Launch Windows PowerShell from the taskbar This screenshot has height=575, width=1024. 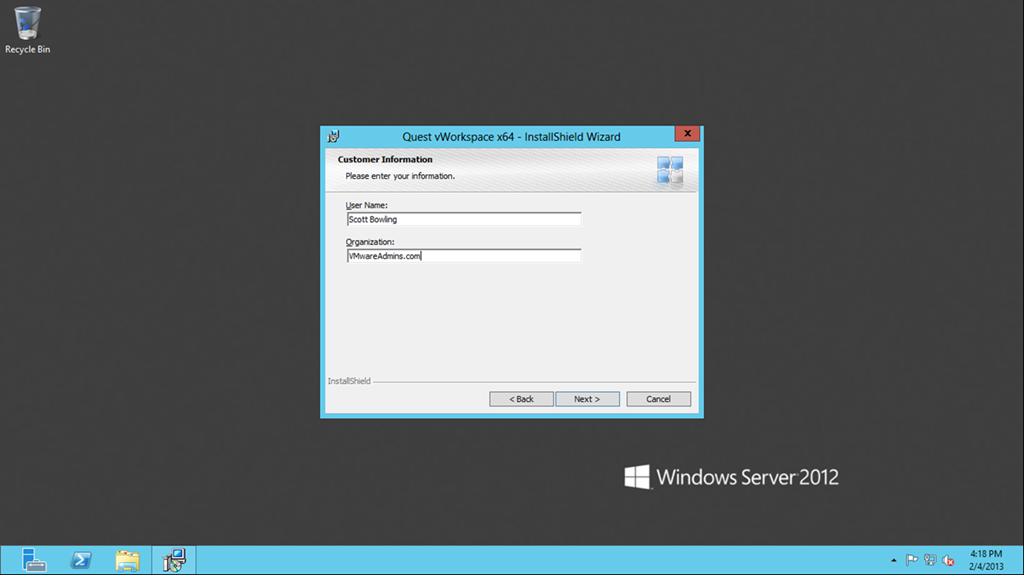[x=81, y=560]
